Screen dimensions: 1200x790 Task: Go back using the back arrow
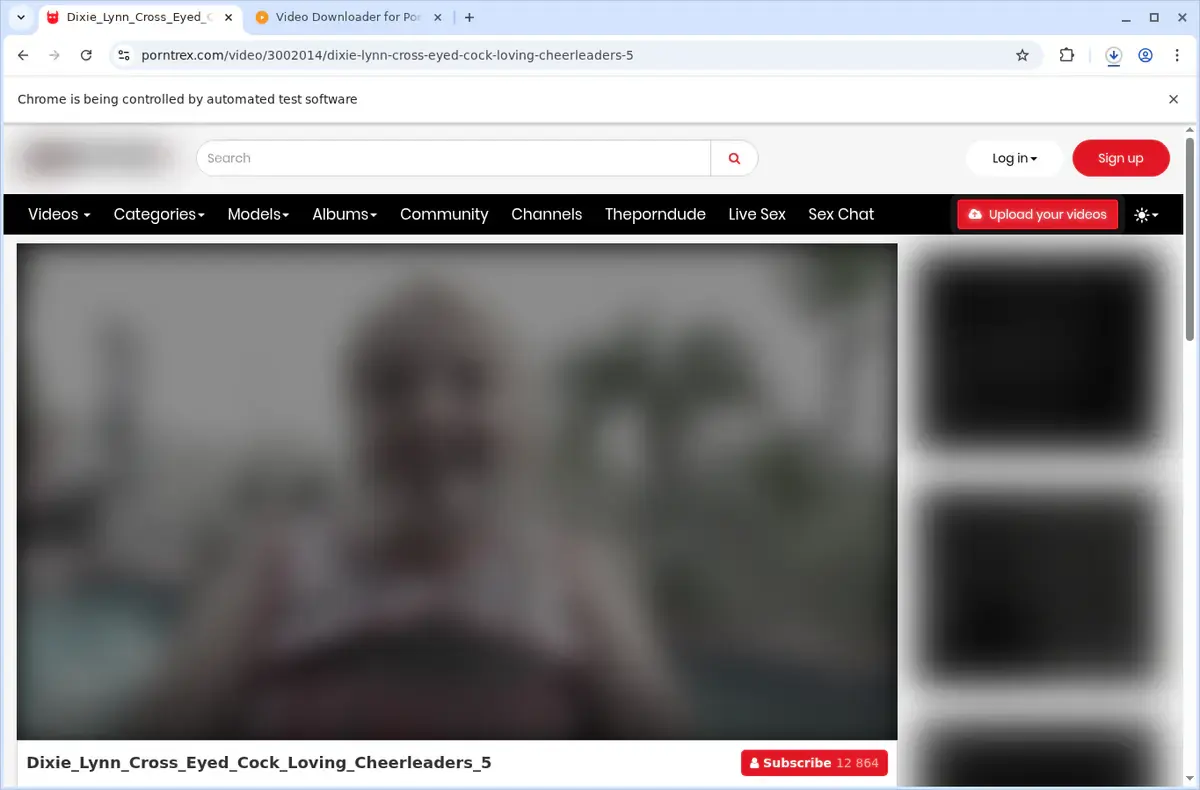tap(23, 56)
